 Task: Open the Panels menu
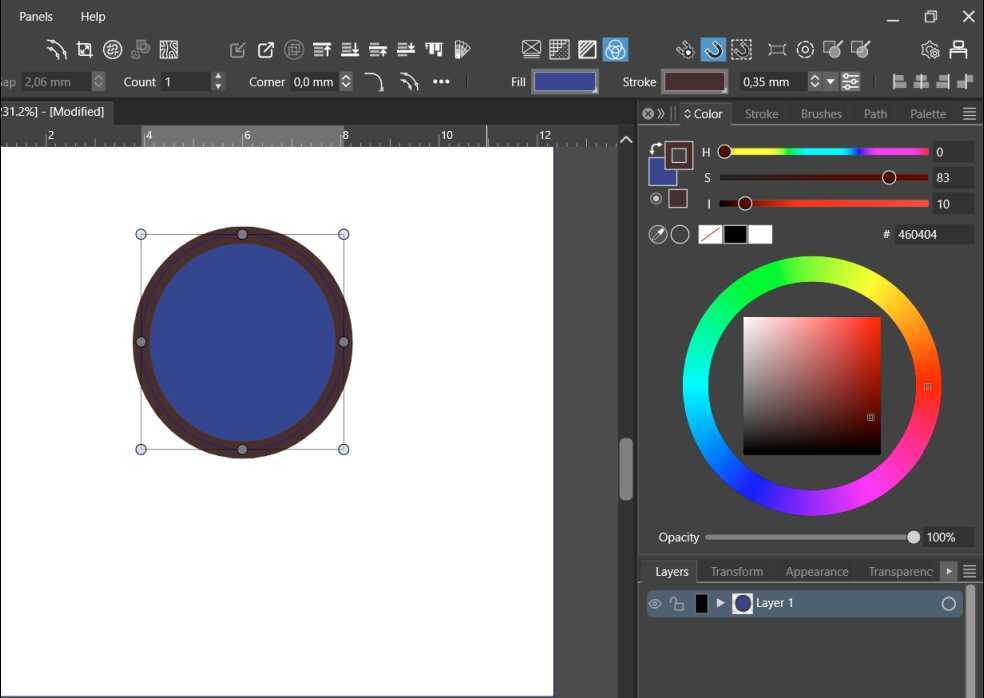click(35, 16)
